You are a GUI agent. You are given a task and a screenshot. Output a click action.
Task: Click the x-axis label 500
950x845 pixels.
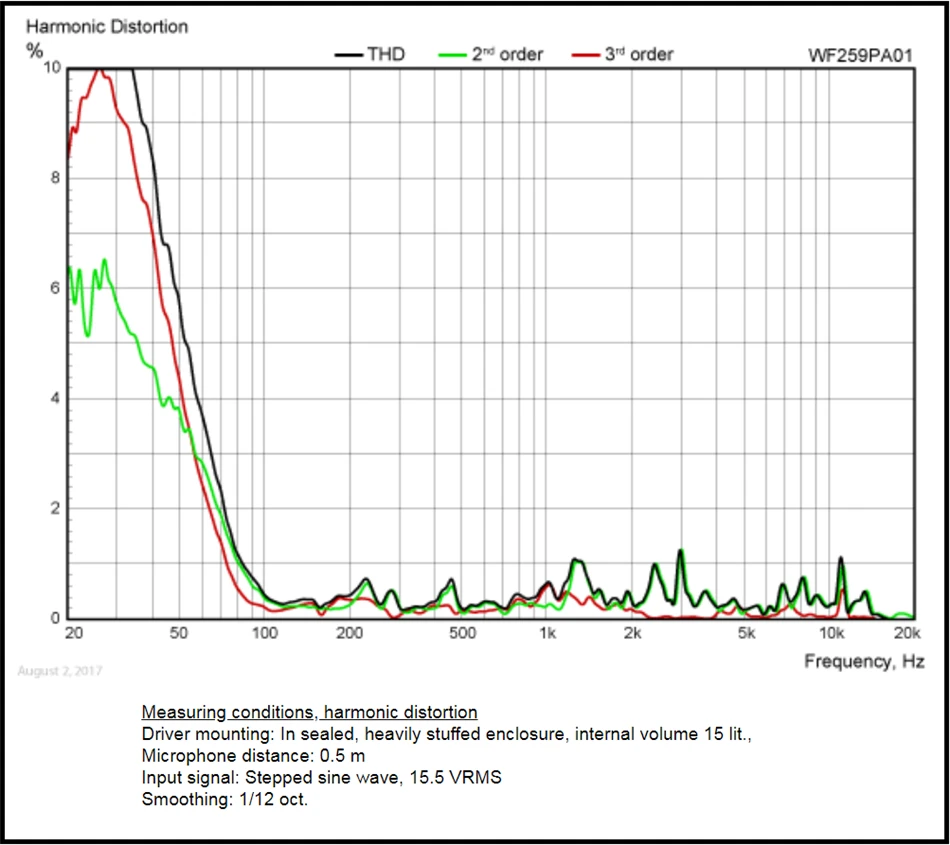pos(462,634)
